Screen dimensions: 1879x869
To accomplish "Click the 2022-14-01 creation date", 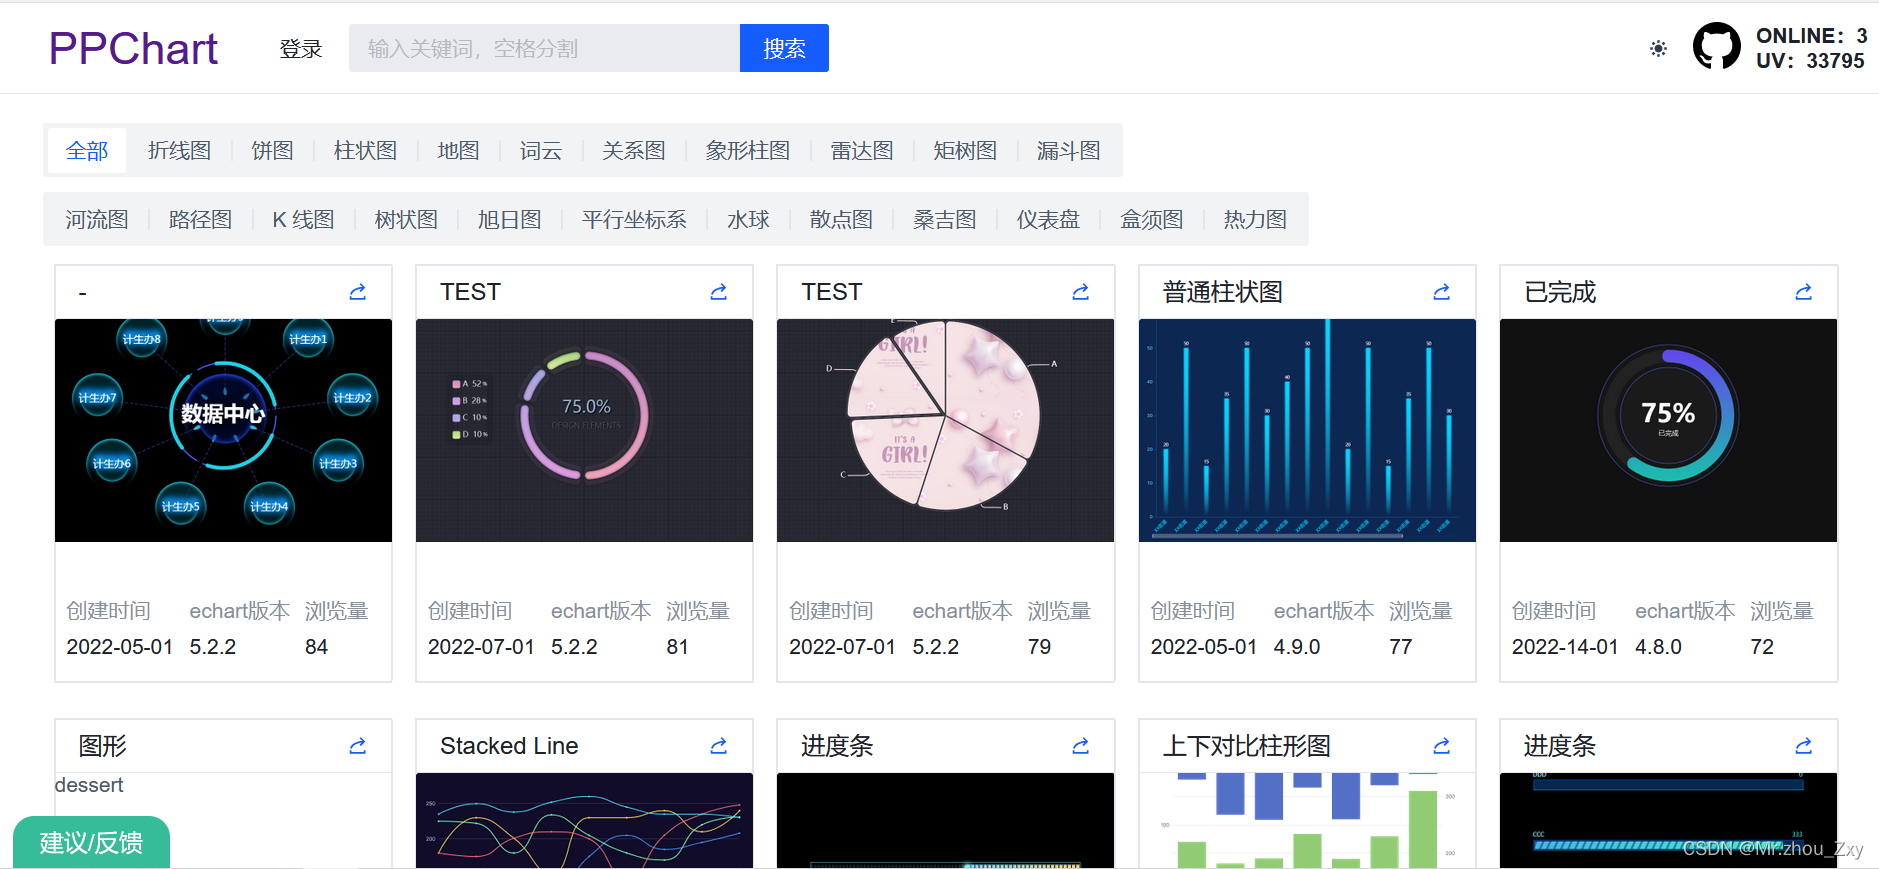I will tap(1565, 647).
